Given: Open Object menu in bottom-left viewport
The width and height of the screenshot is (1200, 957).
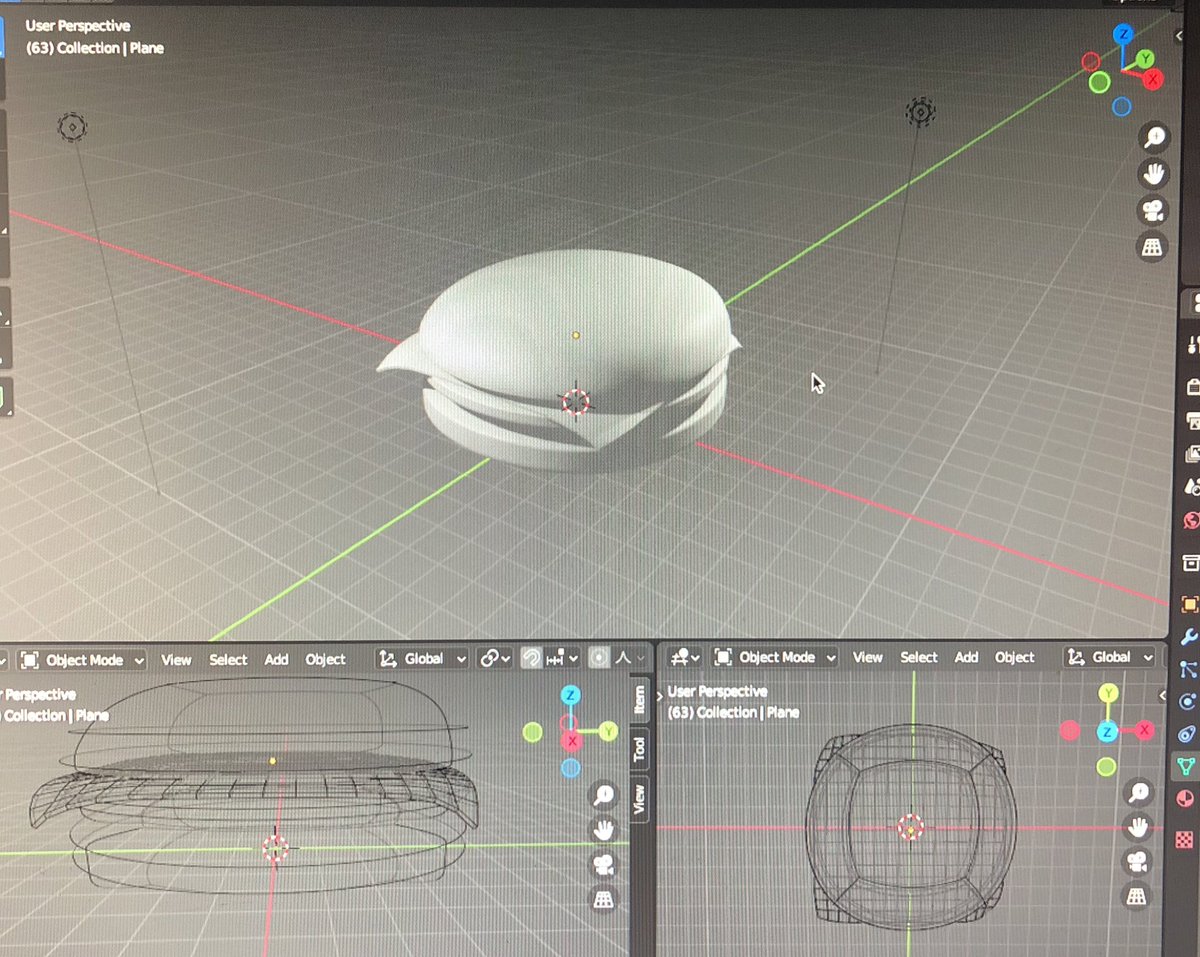Looking at the screenshot, I should 325,659.
